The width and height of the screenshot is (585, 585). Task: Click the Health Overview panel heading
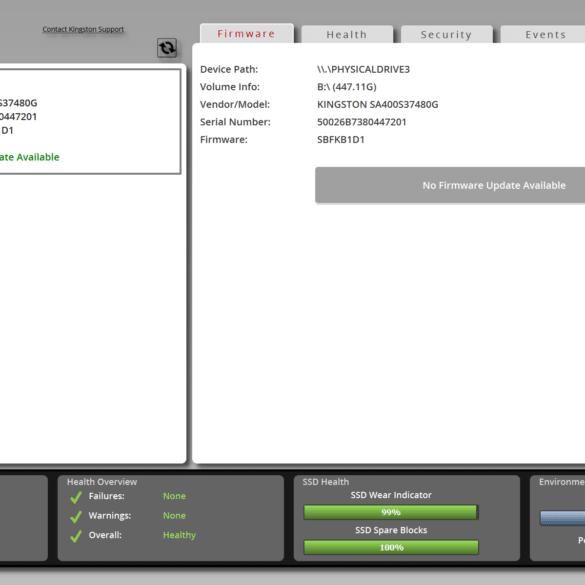[102, 482]
